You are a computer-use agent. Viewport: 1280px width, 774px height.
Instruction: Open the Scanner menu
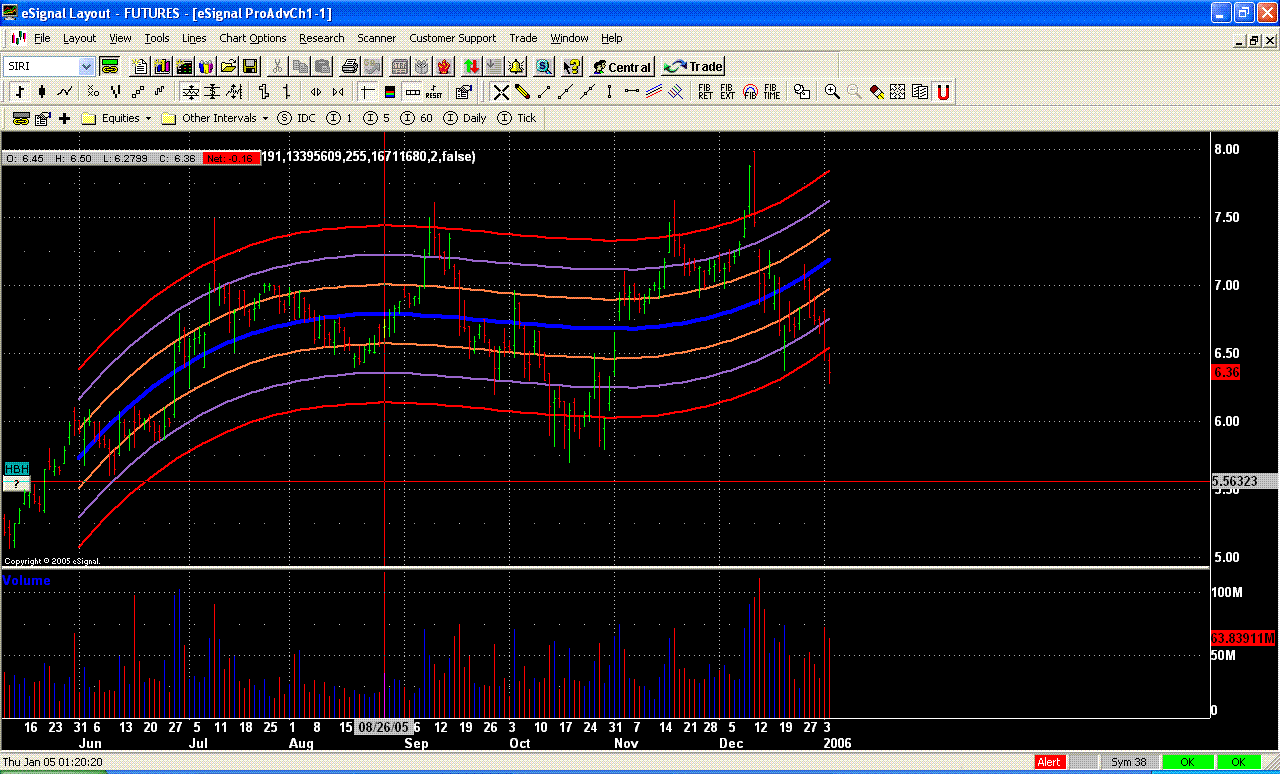click(x=376, y=38)
